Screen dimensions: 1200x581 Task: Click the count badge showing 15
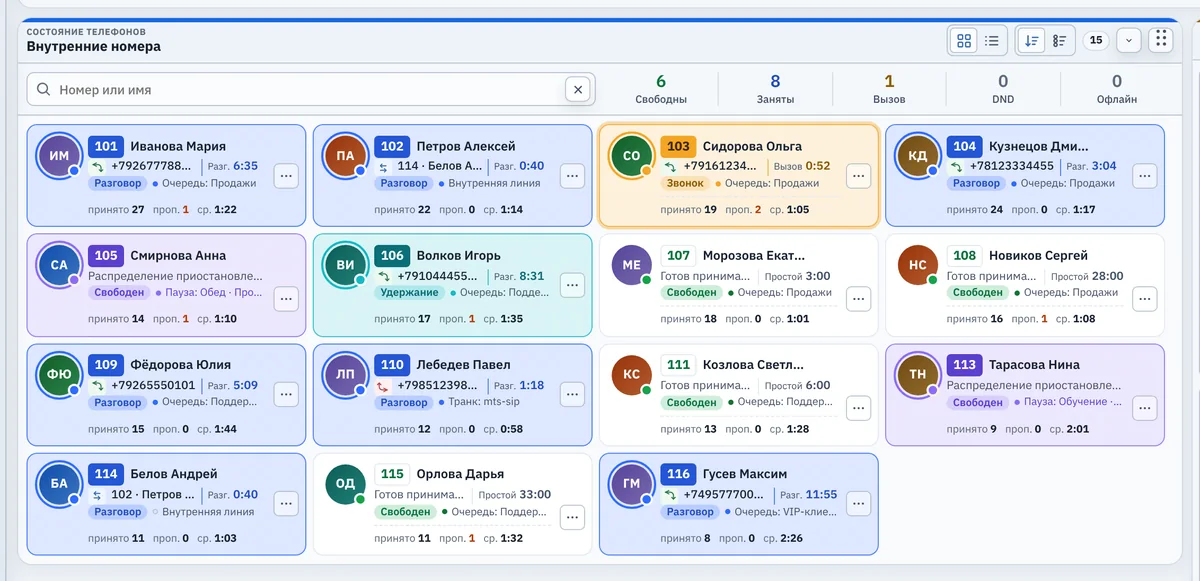1096,41
